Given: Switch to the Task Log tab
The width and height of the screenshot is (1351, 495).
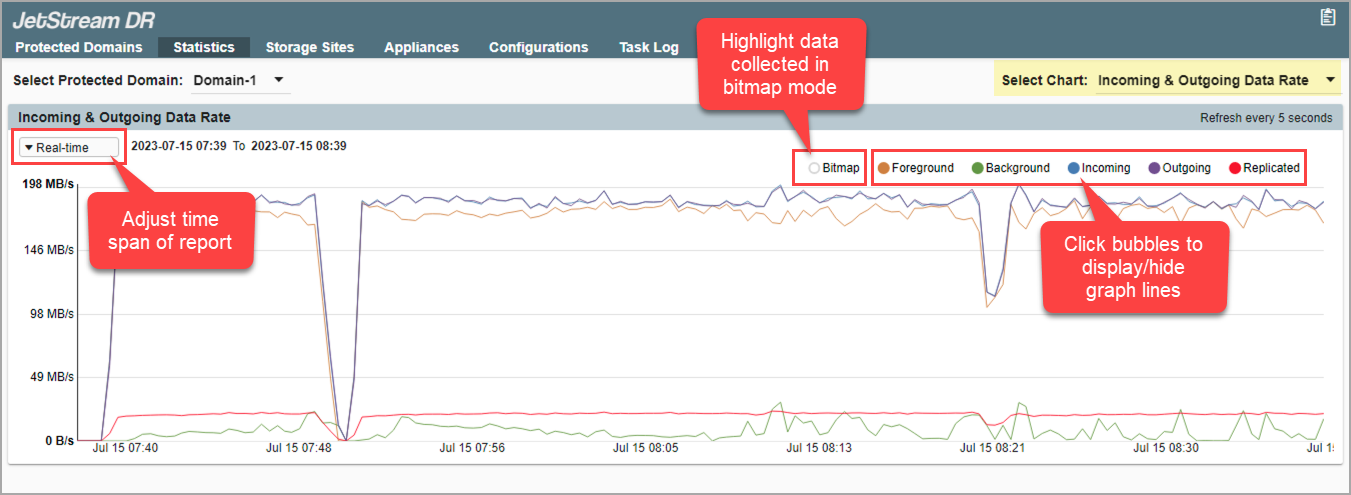Looking at the screenshot, I should point(648,47).
